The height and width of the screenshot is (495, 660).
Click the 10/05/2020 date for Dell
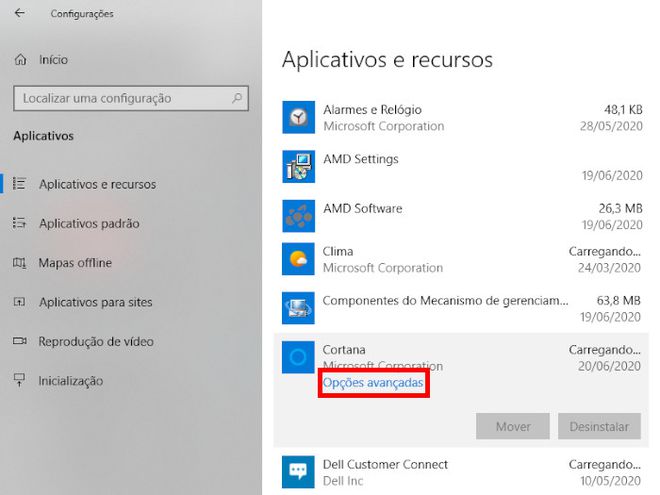[x=610, y=481]
